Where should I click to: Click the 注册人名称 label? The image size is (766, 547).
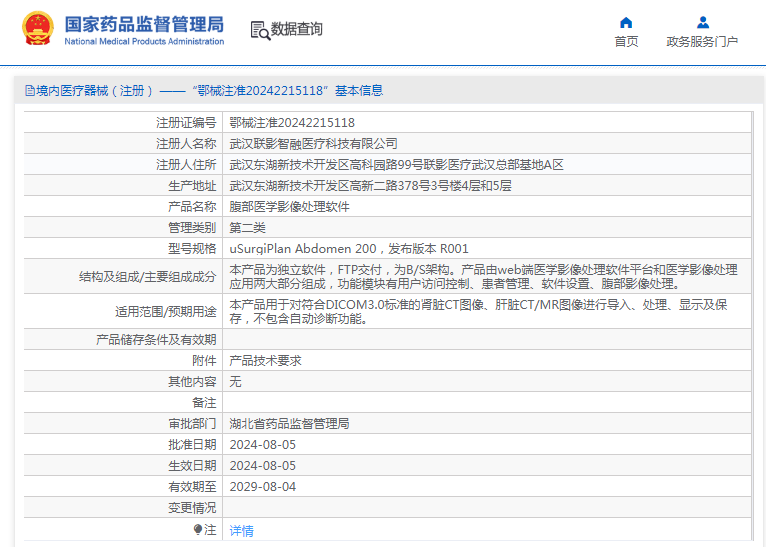(186, 144)
